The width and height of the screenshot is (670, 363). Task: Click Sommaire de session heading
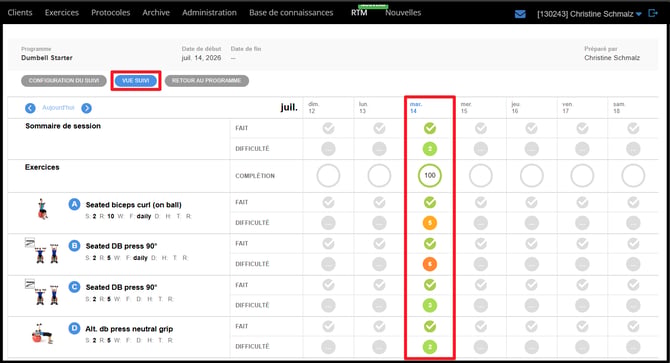63,126
